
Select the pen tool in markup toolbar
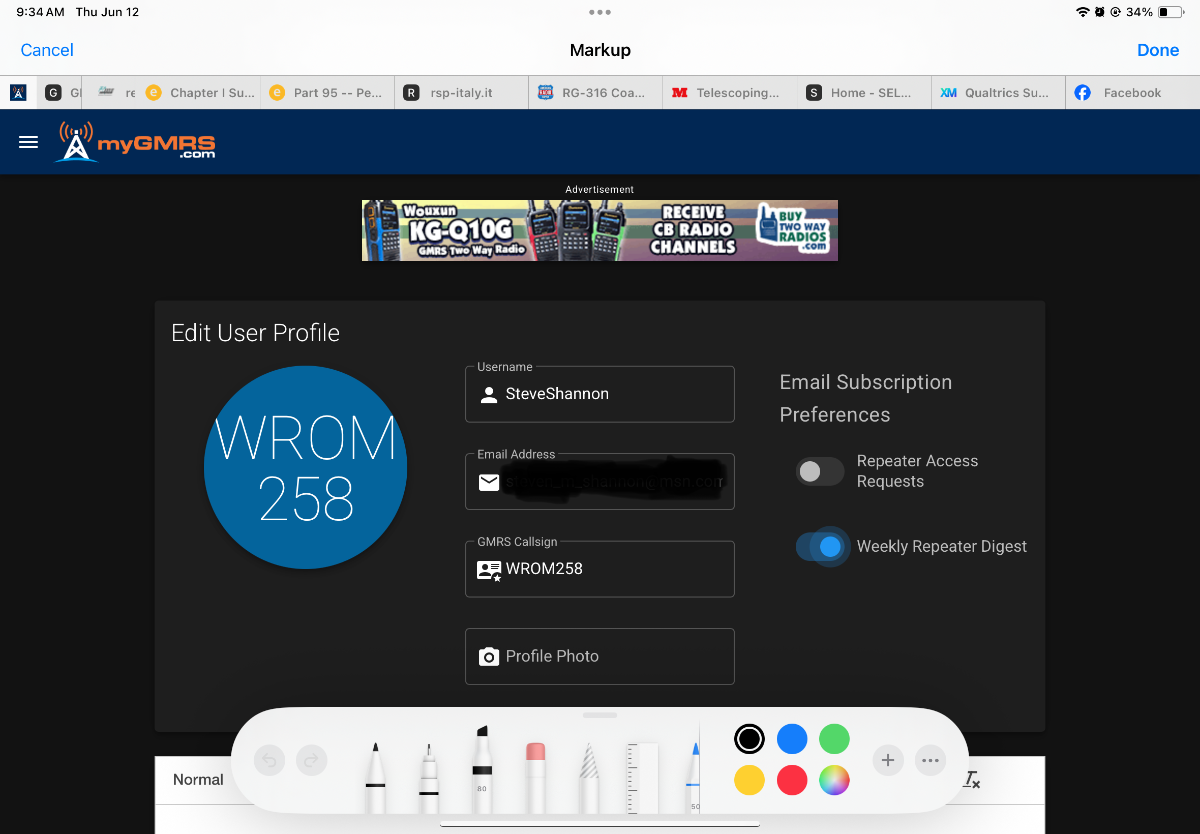tap(376, 775)
